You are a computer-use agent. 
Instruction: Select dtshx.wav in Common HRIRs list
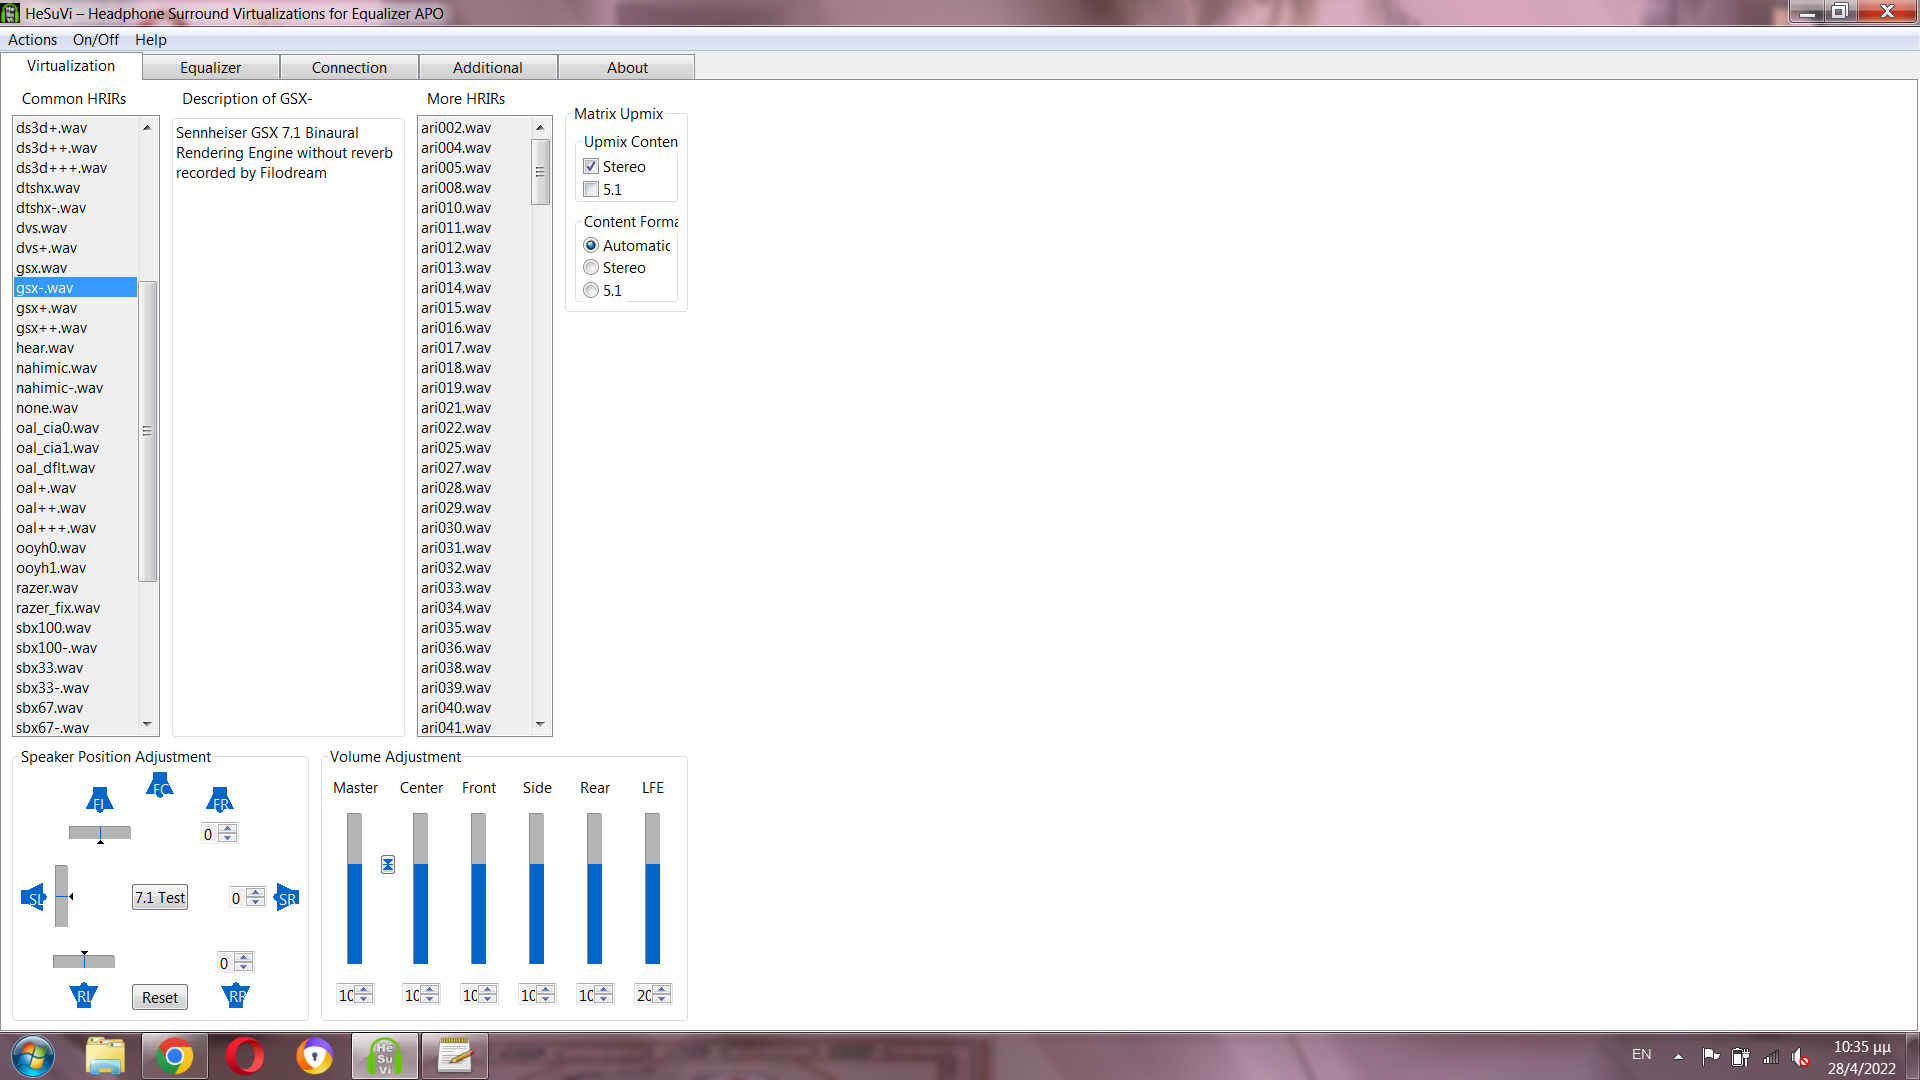coord(48,188)
